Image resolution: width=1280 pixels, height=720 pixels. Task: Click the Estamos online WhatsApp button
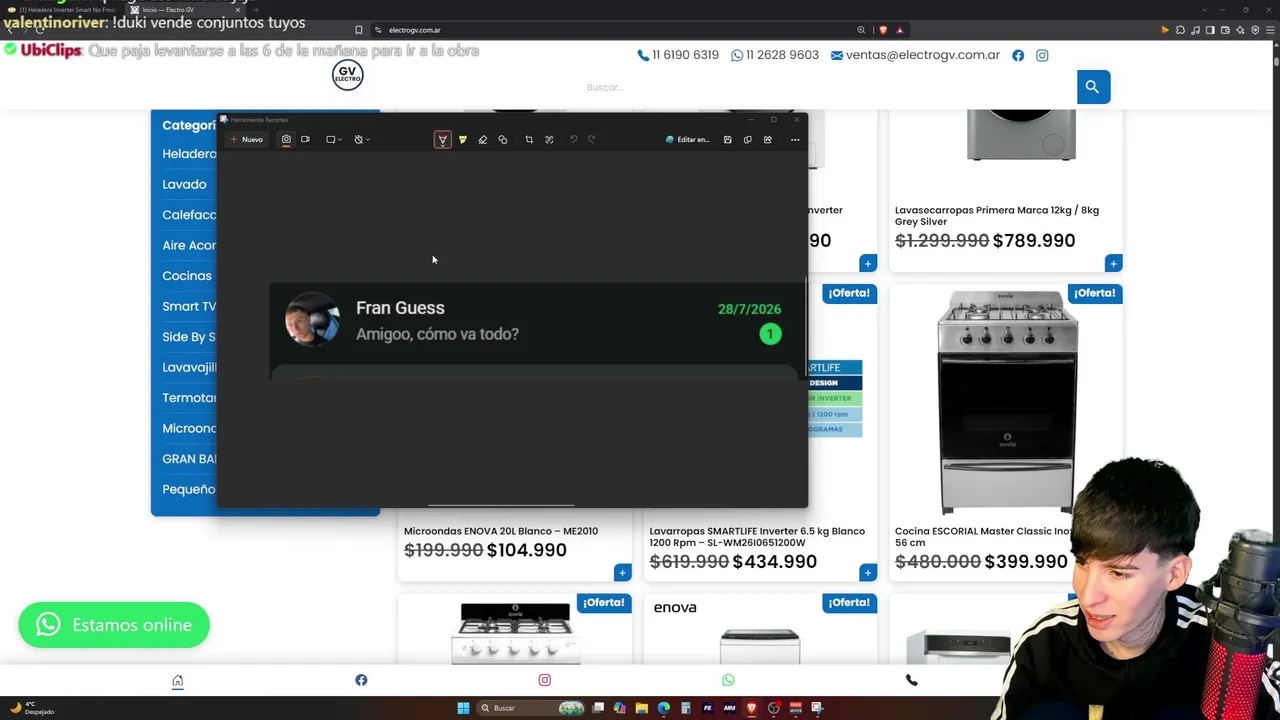click(x=114, y=625)
